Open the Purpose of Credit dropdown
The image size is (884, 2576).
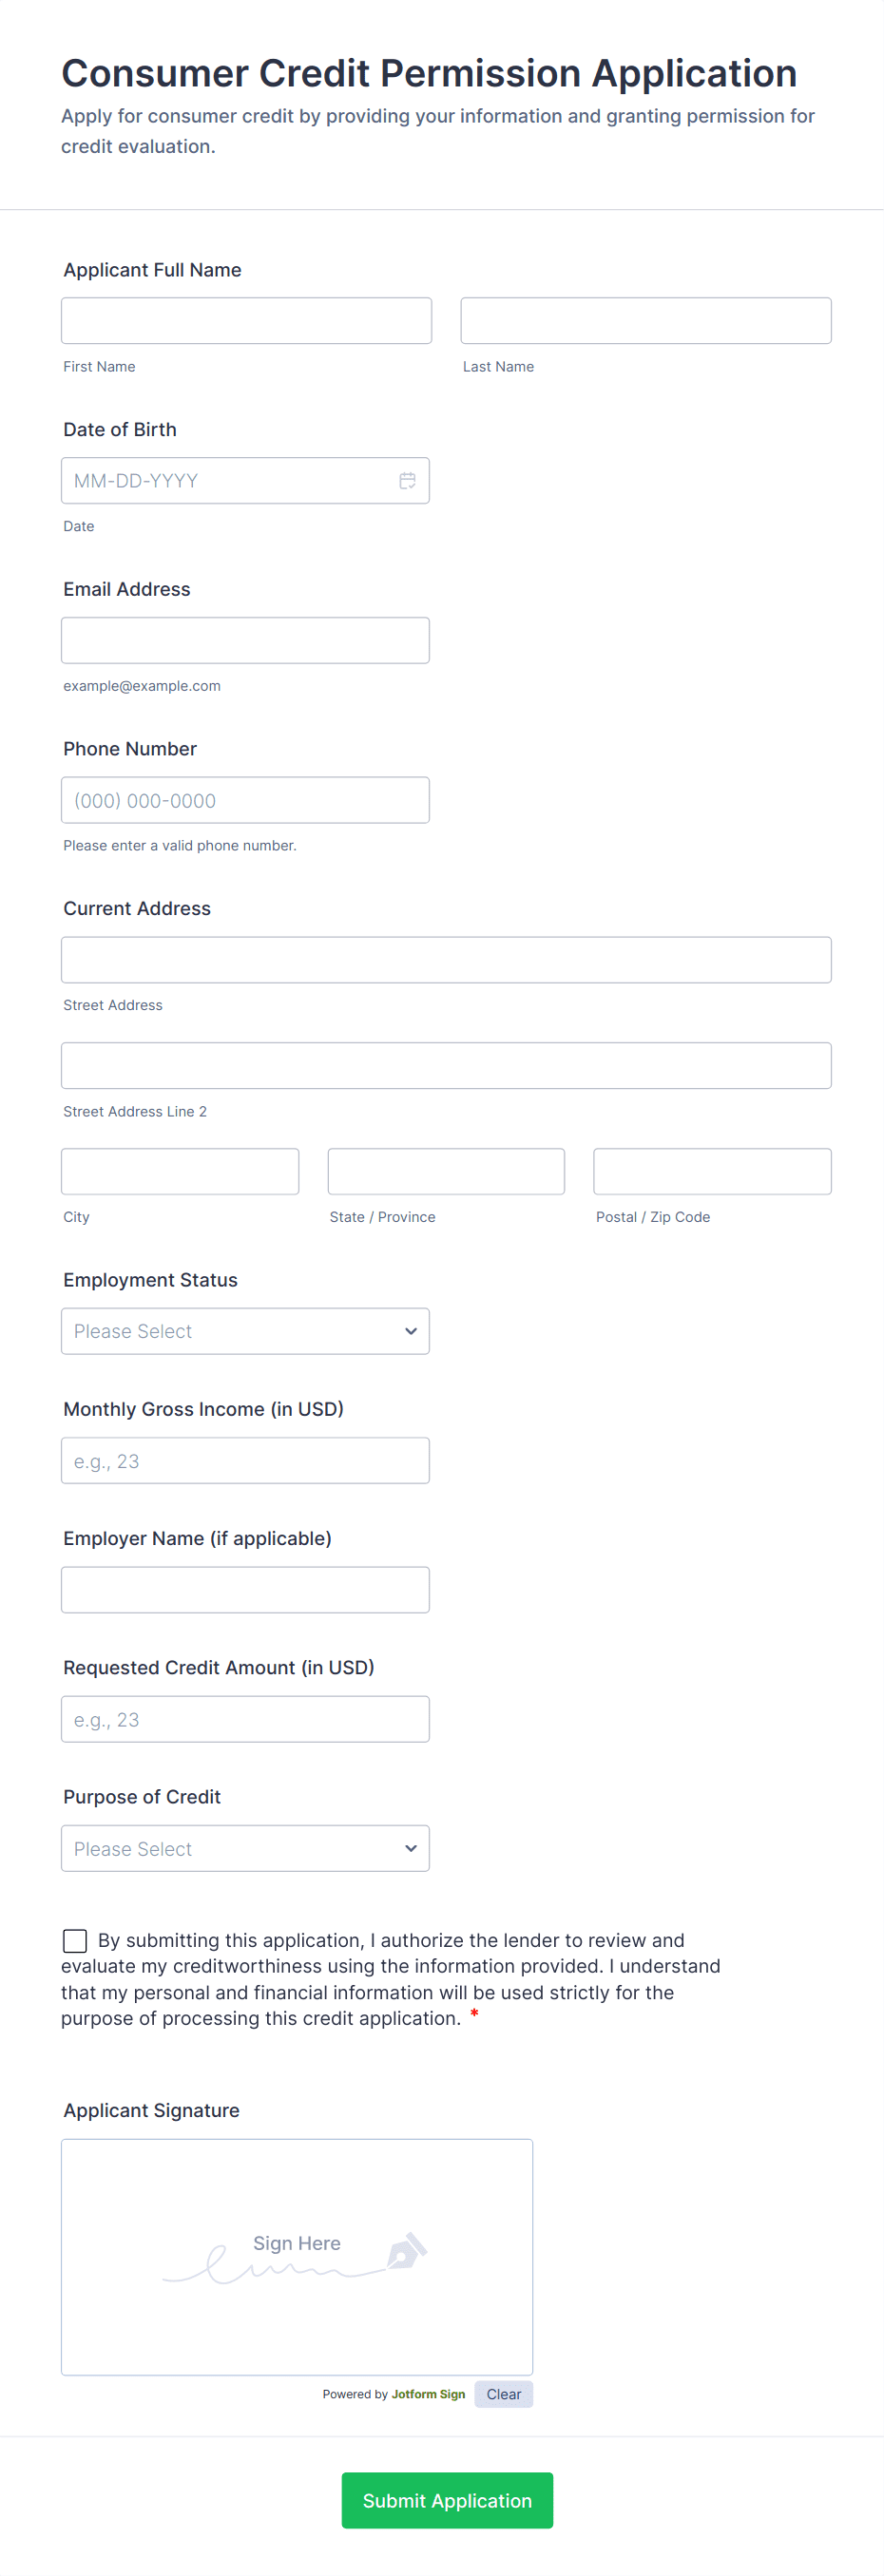click(x=245, y=1848)
